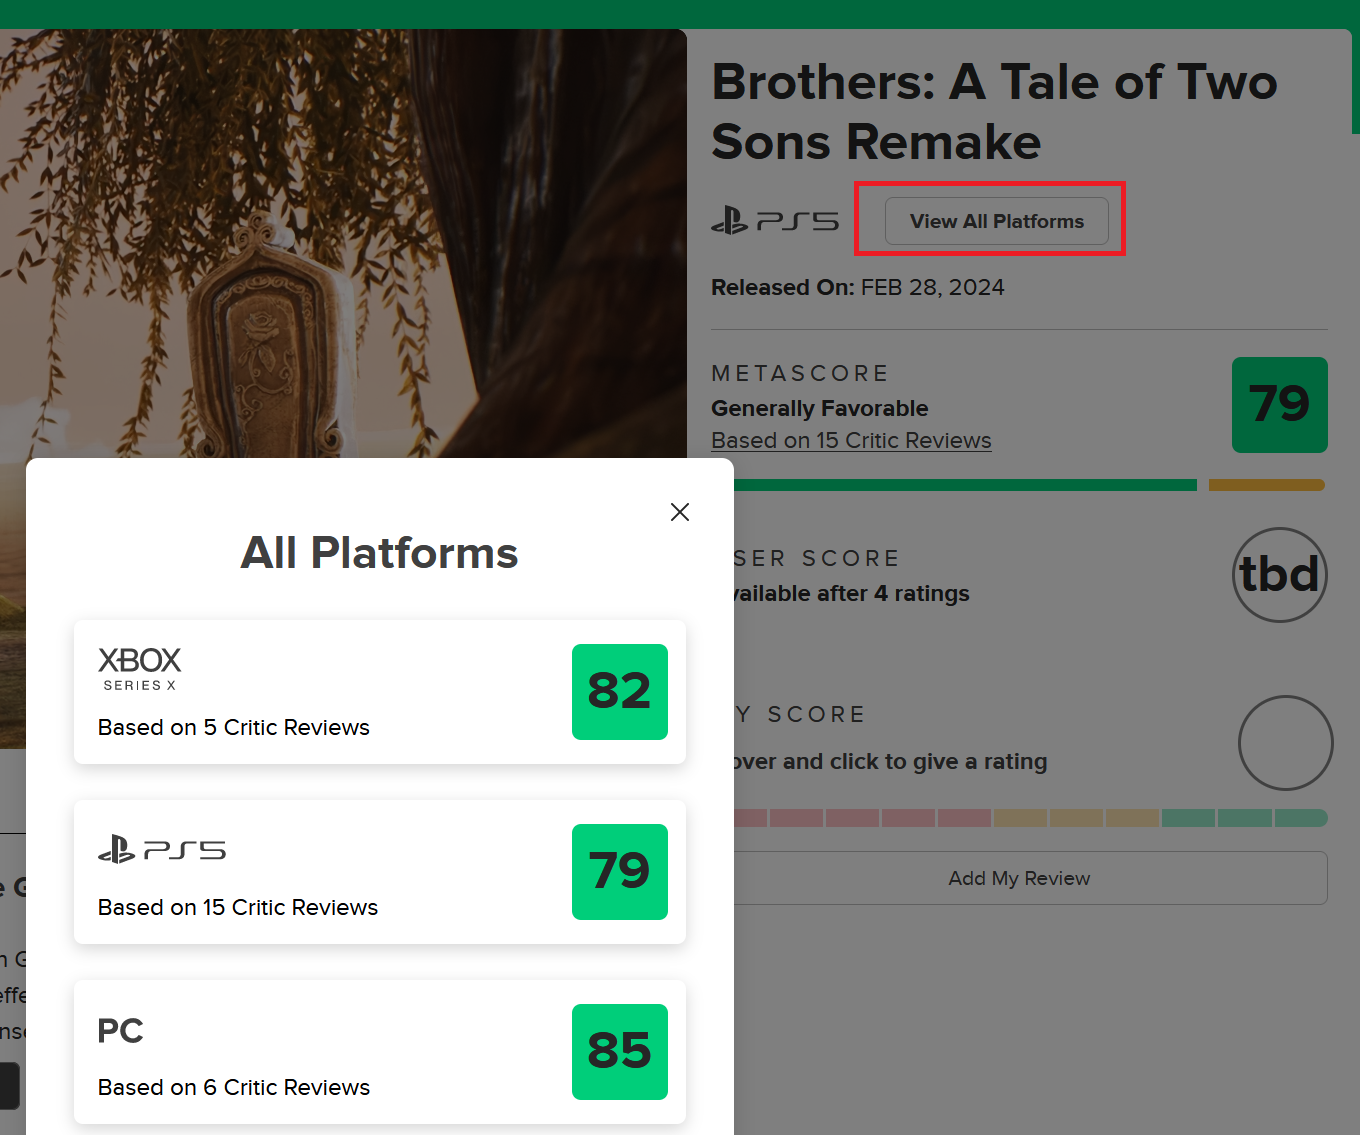Click the 'Generally Favorable' label
Screen dimensions: 1360x1135
tap(820, 408)
